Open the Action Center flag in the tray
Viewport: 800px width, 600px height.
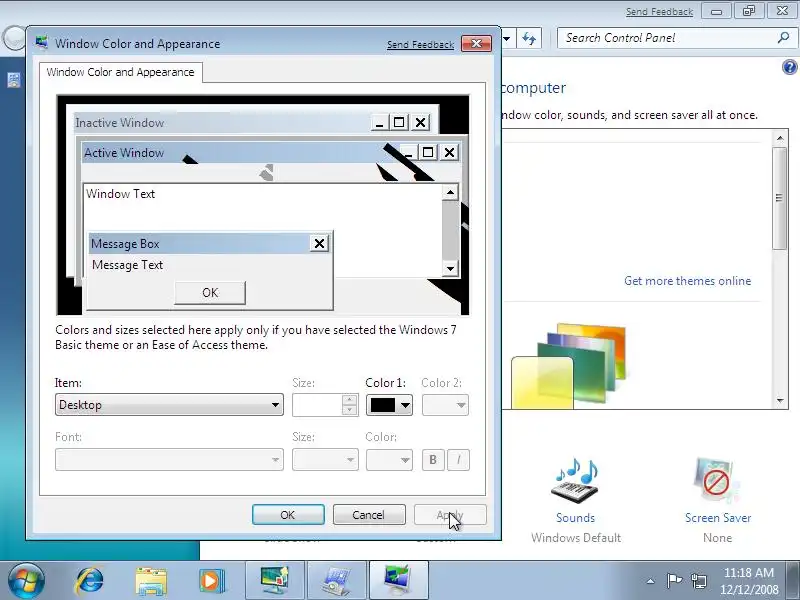point(674,580)
